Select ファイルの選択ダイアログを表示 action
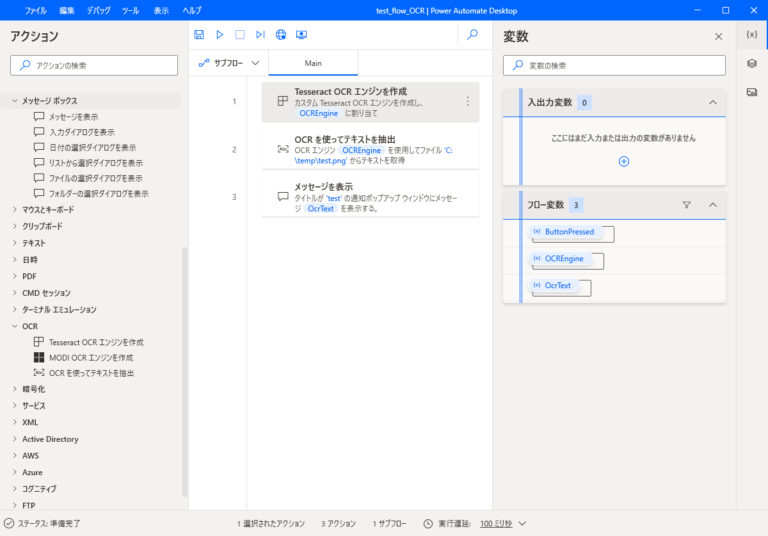The height and width of the screenshot is (536, 768). tap(88, 178)
